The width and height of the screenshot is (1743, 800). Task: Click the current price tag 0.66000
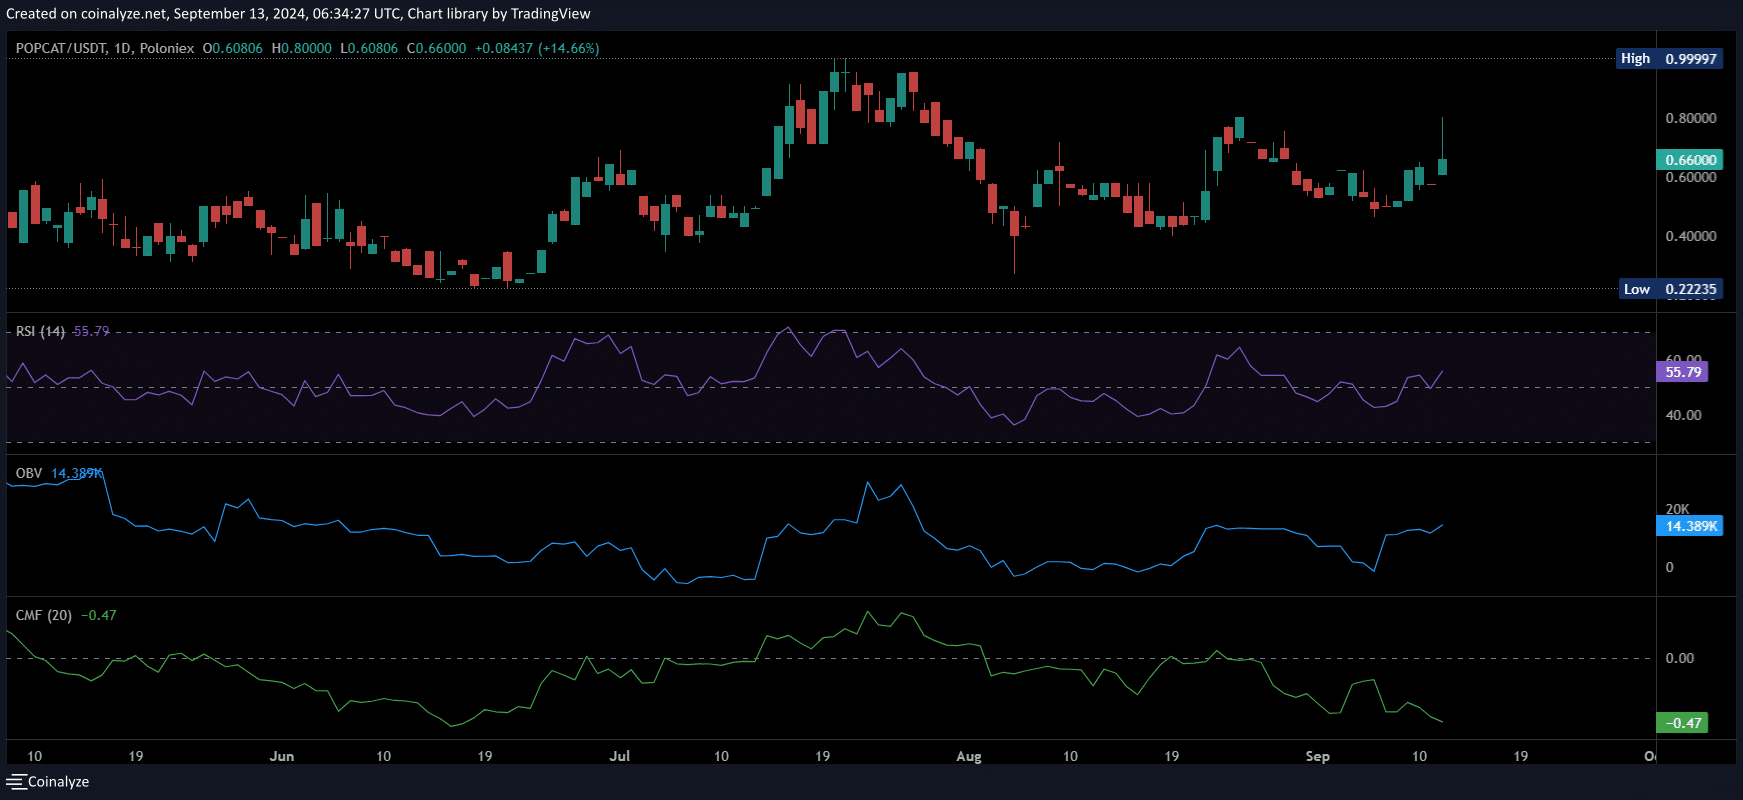coord(1690,160)
